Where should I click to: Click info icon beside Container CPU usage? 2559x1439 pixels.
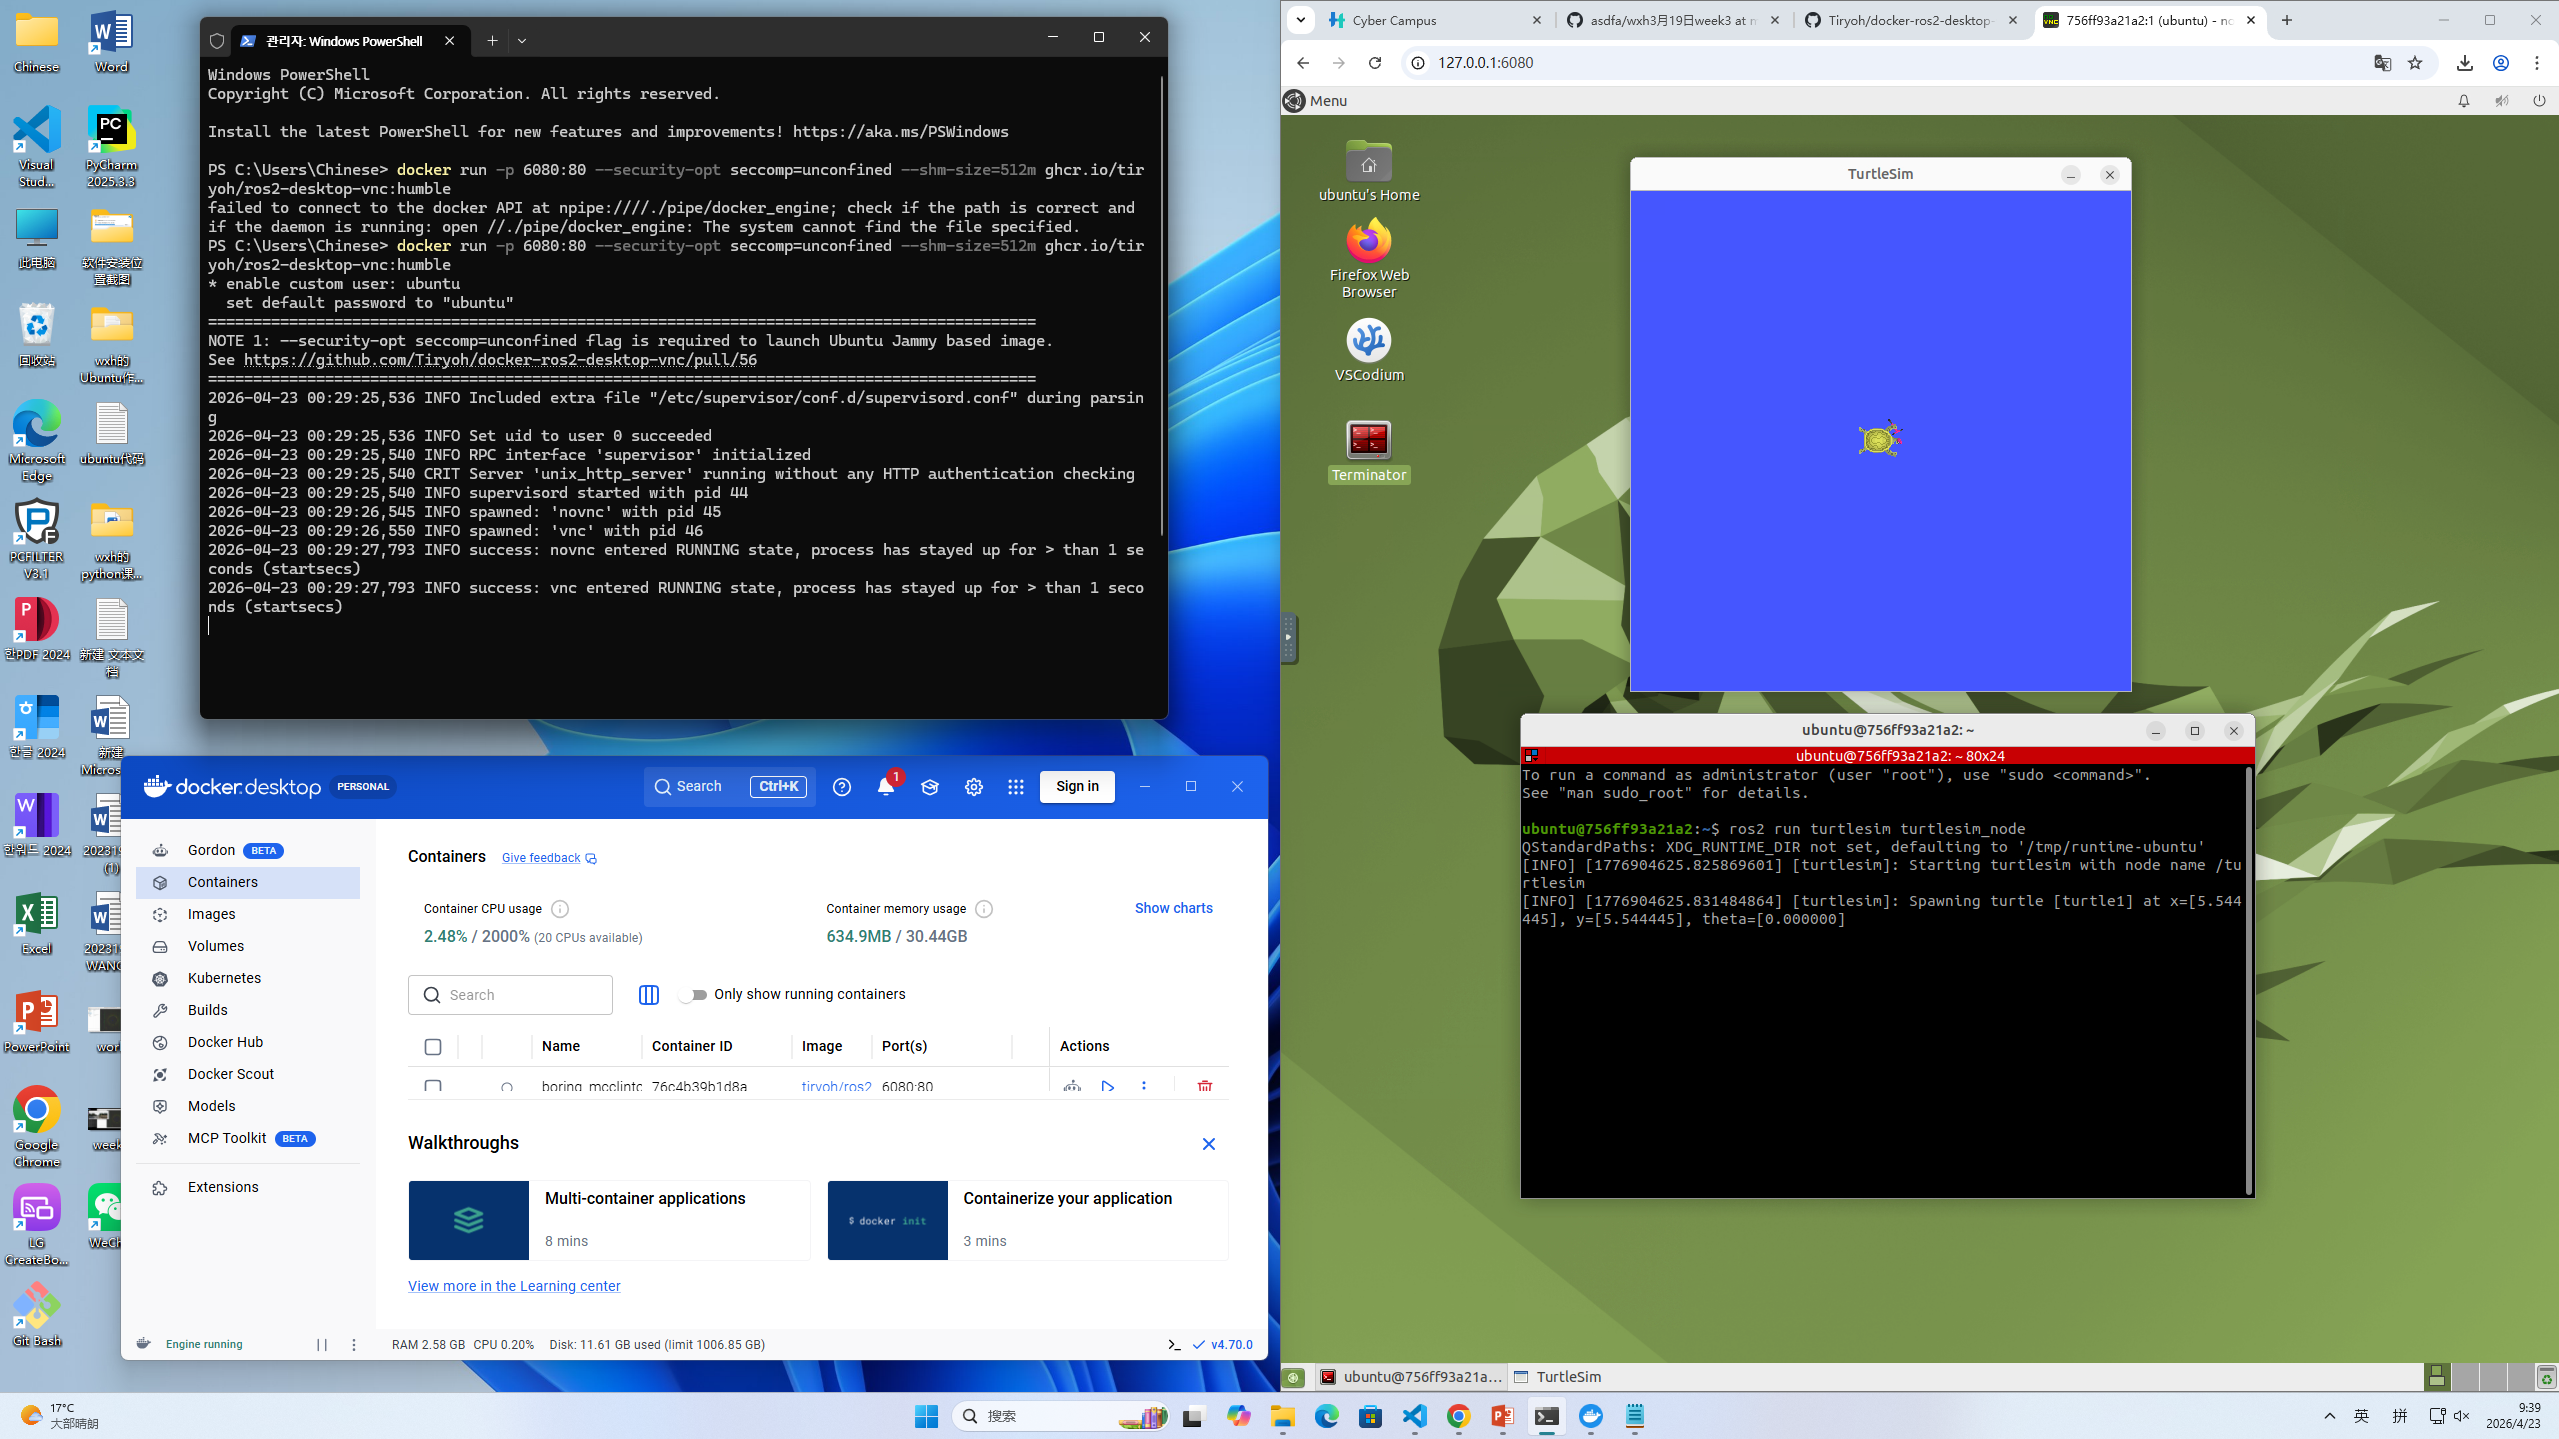(x=560, y=909)
